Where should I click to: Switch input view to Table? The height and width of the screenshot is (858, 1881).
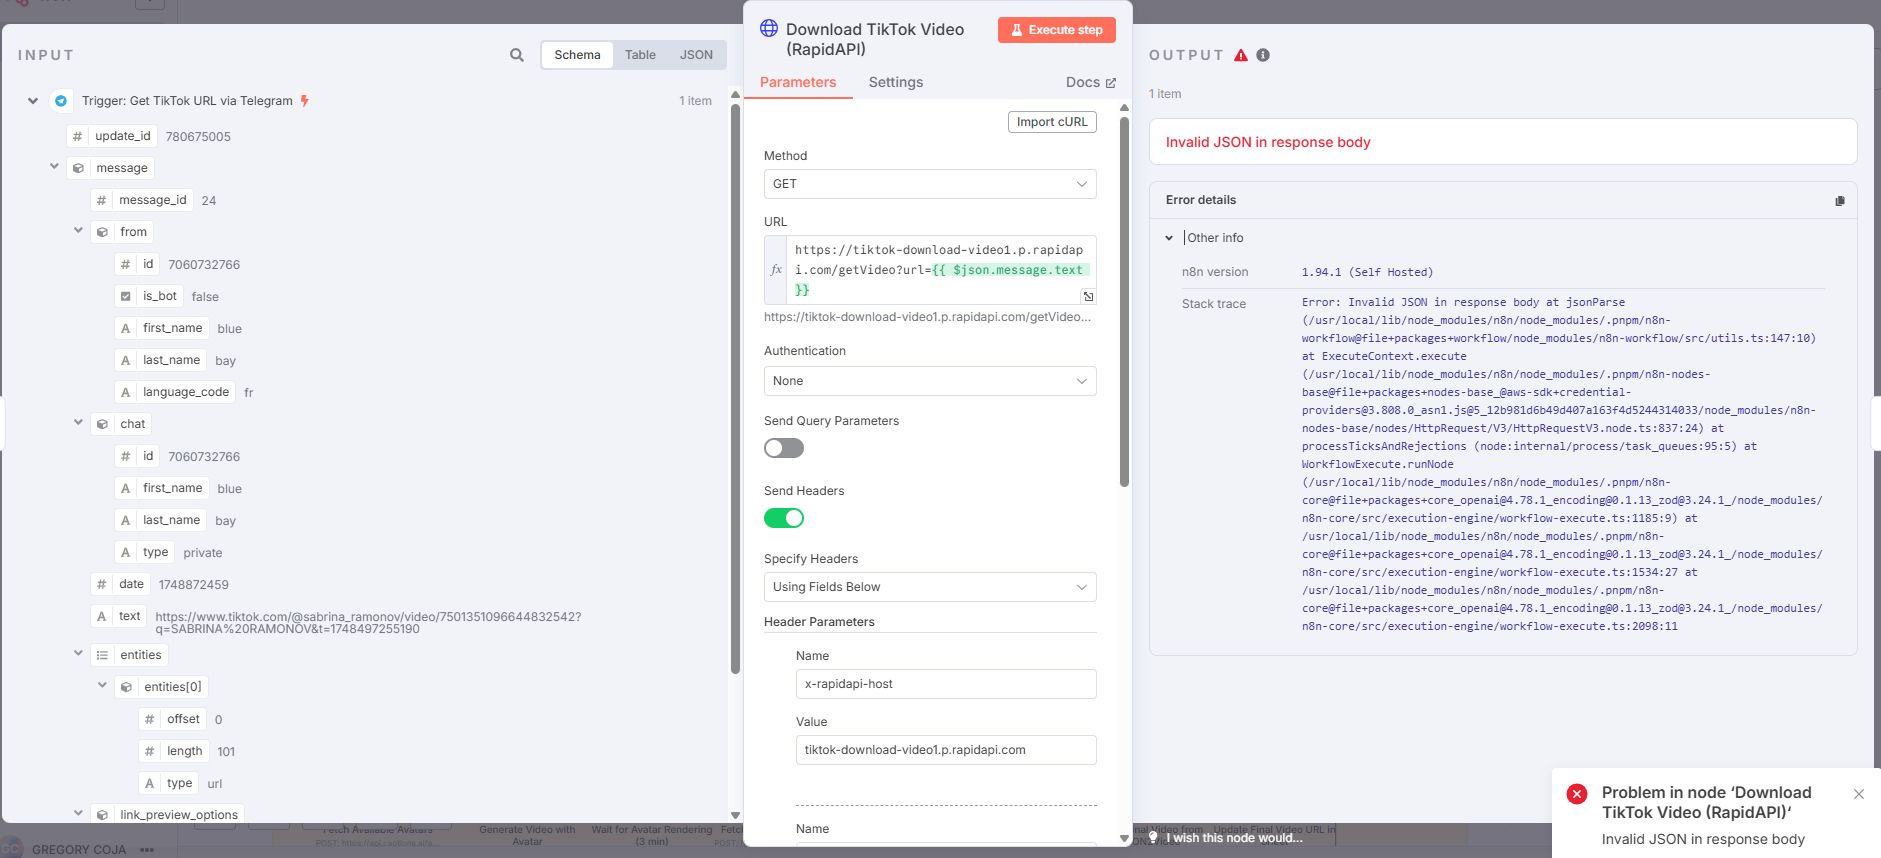(640, 55)
